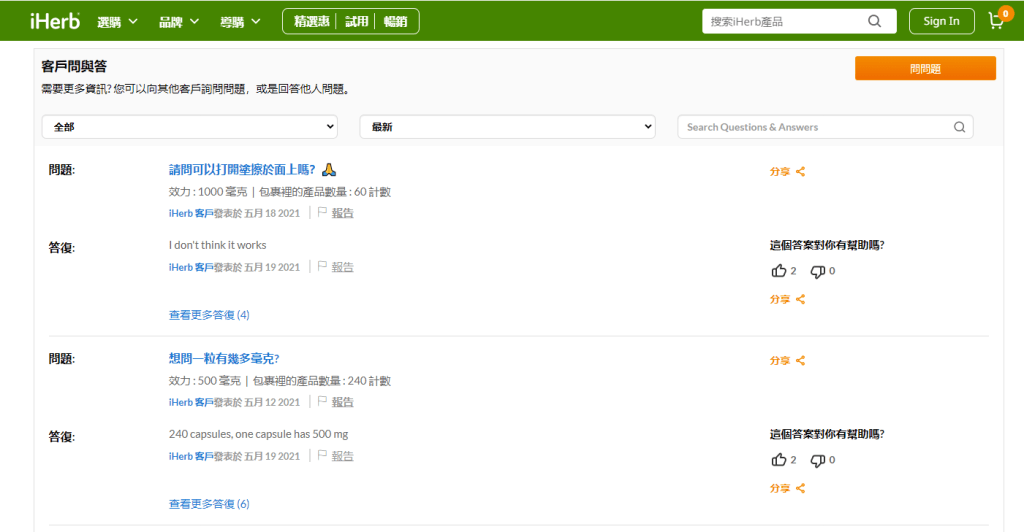Click the Sign In button
Screen dimensions: 1024x532
click(x=941, y=21)
